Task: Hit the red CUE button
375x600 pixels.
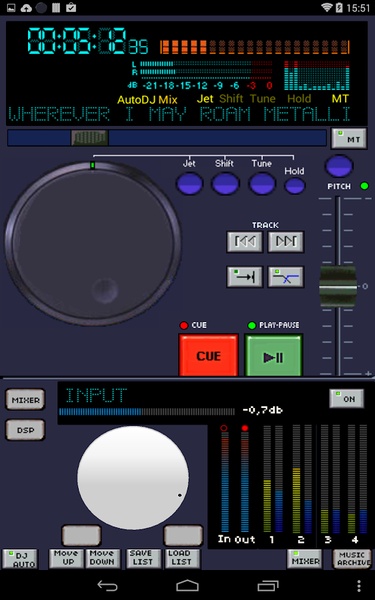Action: pos(209,355)
